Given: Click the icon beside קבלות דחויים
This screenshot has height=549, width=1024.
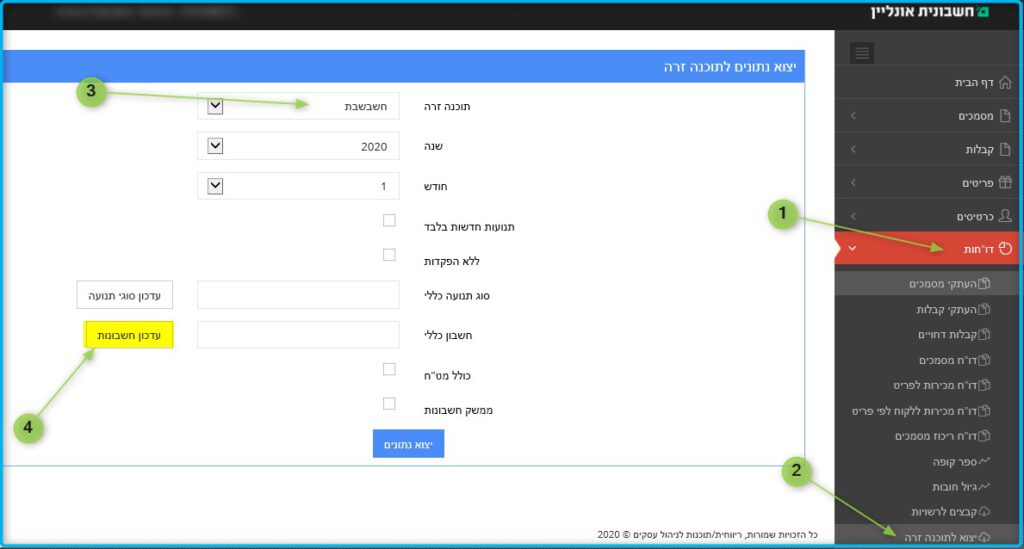Looking at the screenshot, I should 984,334.
